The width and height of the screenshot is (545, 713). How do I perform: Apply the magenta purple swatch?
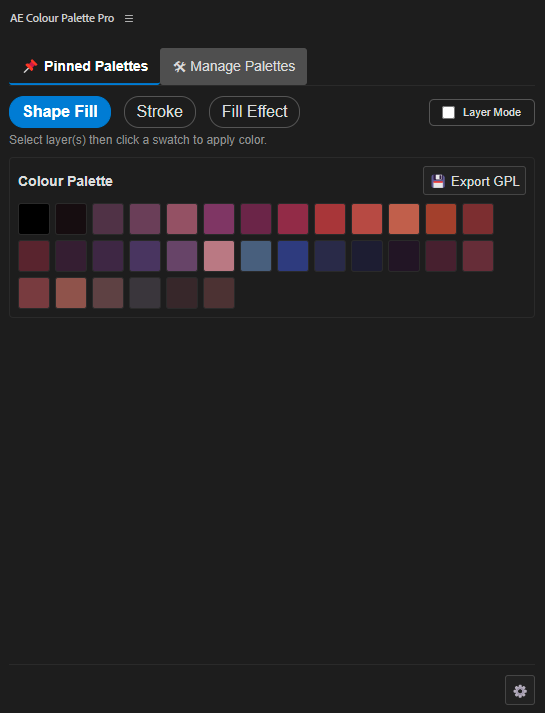point(219,219)
